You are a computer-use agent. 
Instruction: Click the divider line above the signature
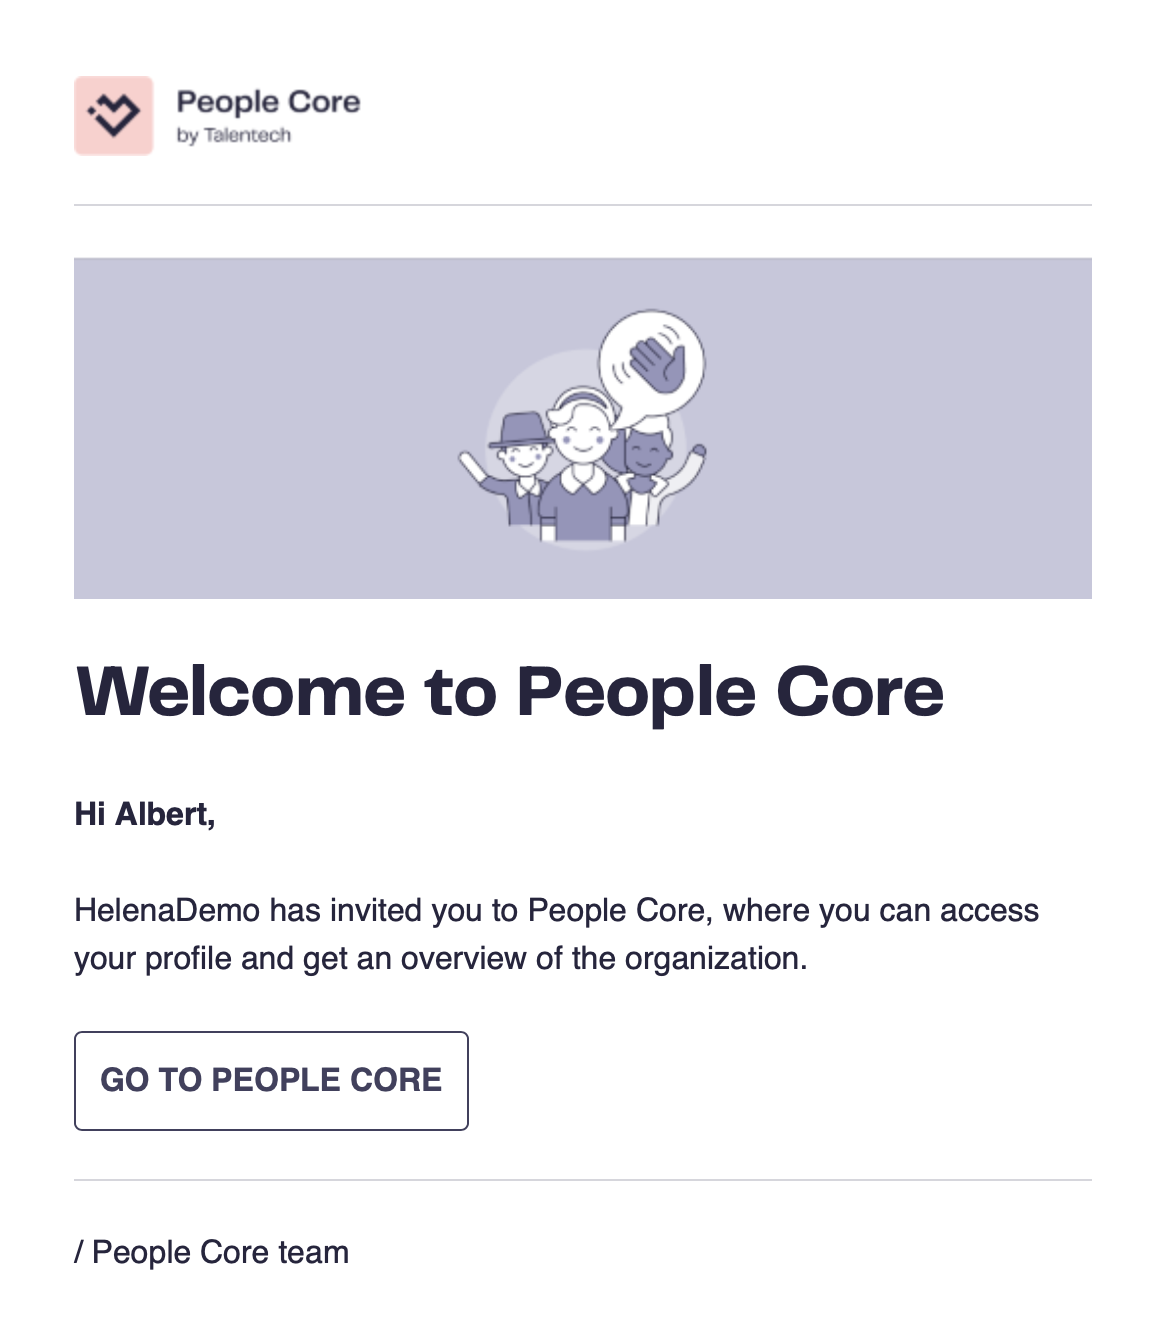coord(583,1180)
